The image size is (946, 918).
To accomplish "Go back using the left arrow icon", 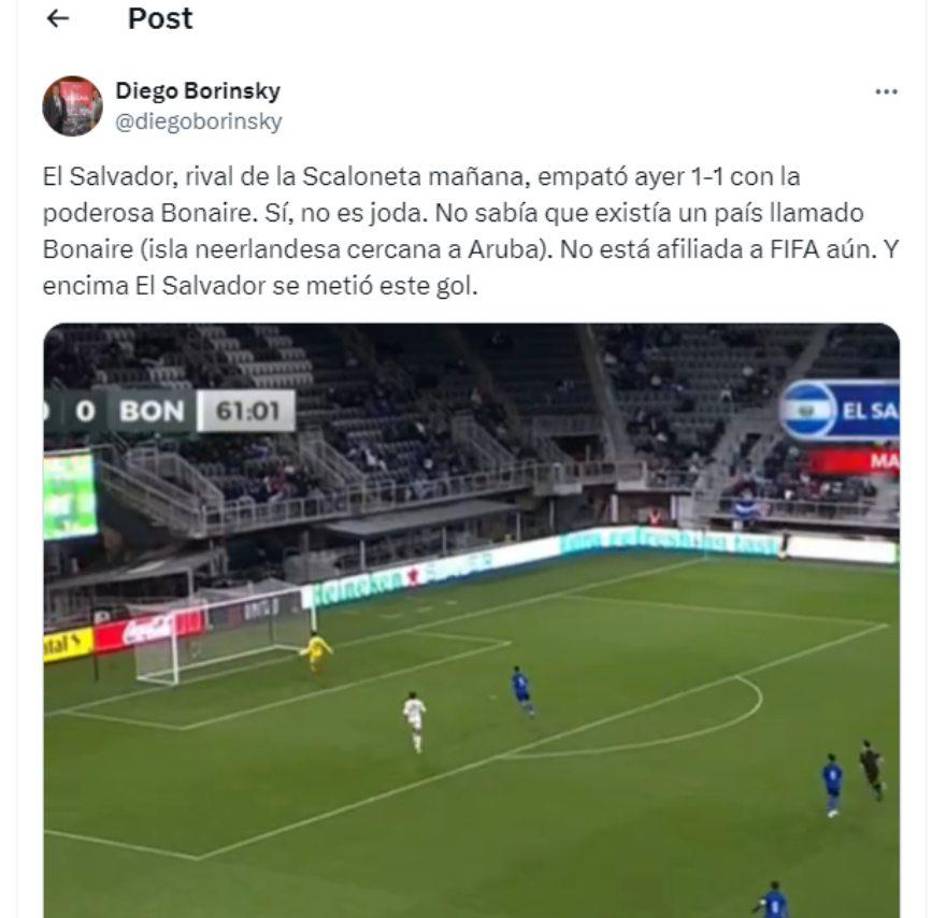I will (x=58, y=19).
